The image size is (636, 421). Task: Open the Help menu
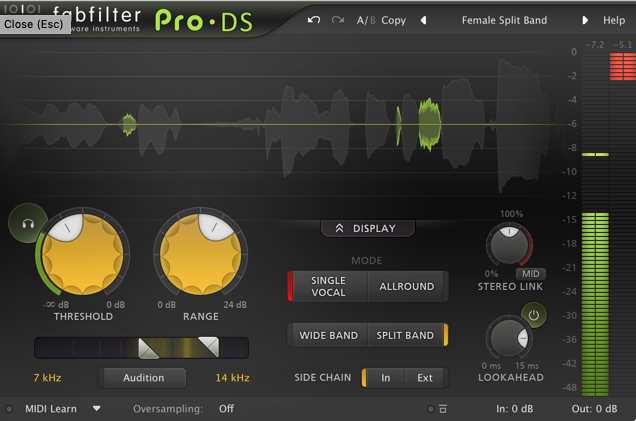coord(614,20)
